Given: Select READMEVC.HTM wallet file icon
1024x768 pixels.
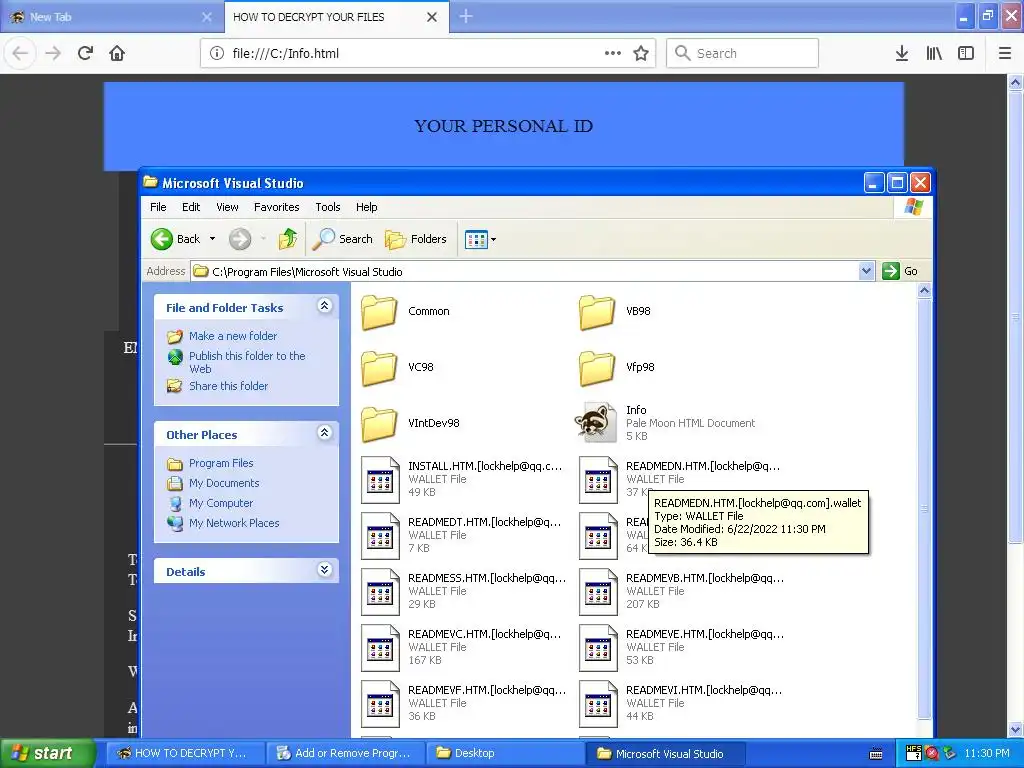Looking at the screenshot, I should (380, 648).
